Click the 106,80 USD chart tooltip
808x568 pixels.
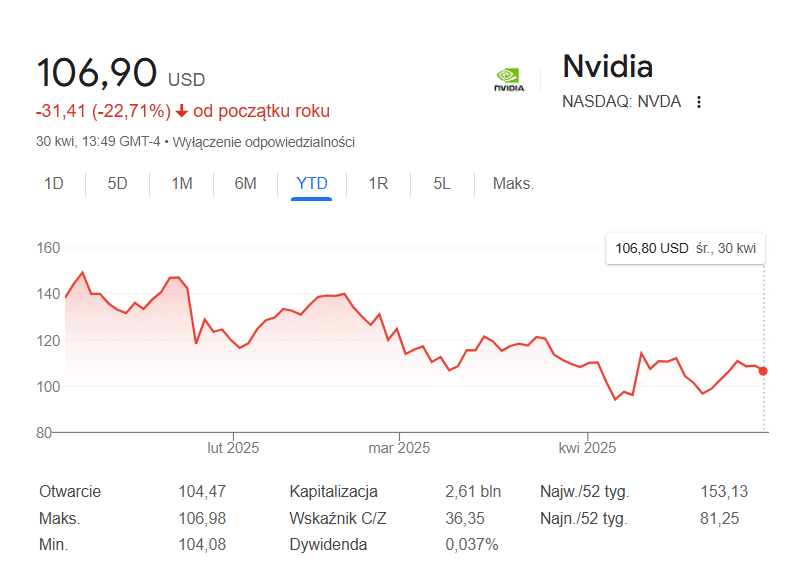pyautogui.click(x=685, y=248)
